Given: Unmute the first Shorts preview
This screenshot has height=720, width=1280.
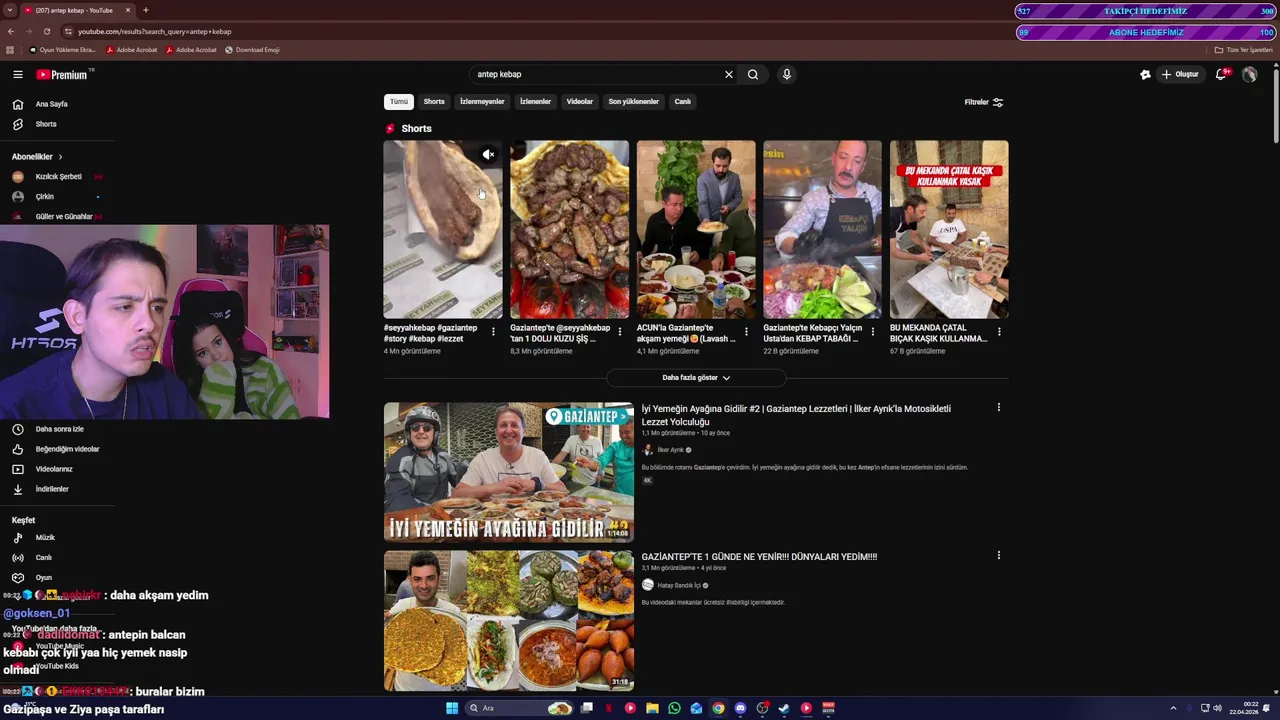Looking at the screenshot, I should tap(488, 155).
